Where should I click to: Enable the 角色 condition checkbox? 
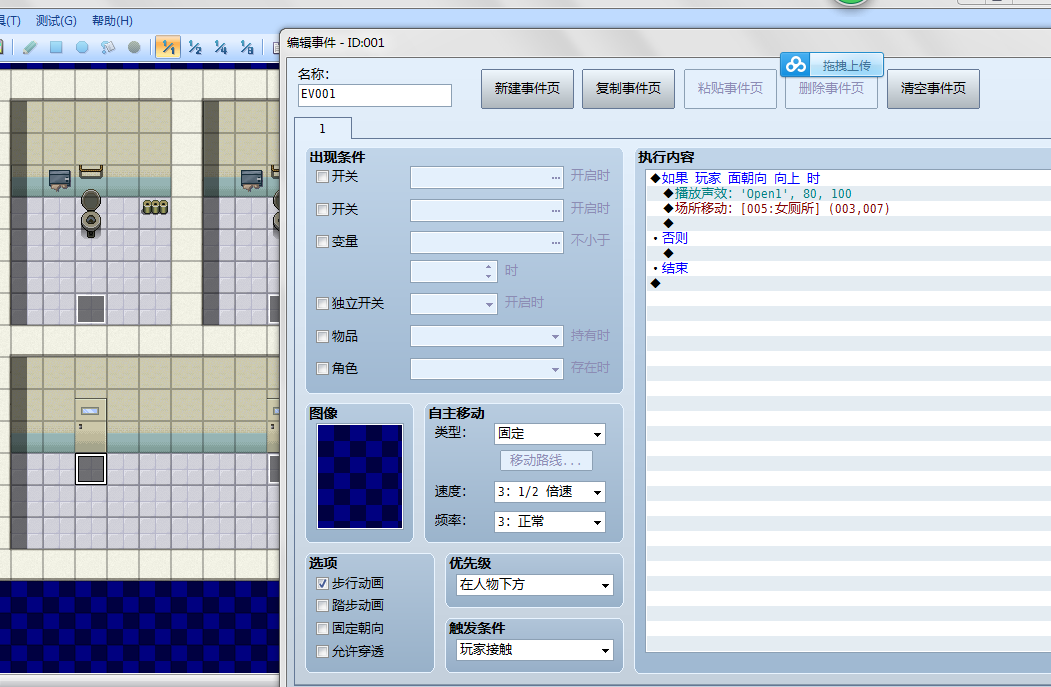click(322, 369)
